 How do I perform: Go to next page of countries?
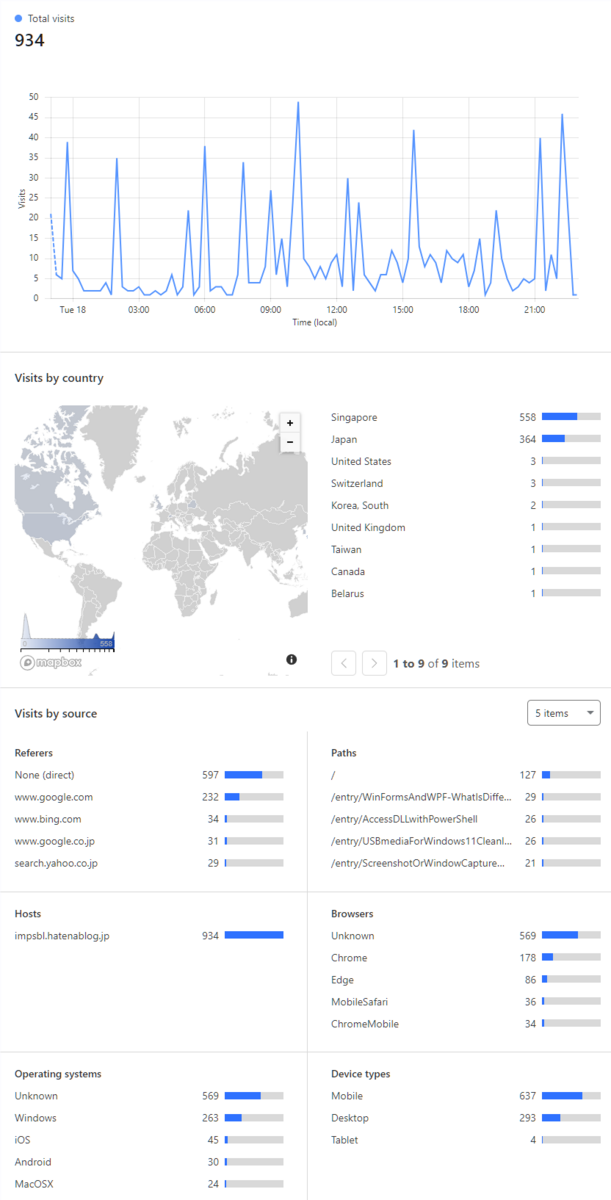coord(374,663)
